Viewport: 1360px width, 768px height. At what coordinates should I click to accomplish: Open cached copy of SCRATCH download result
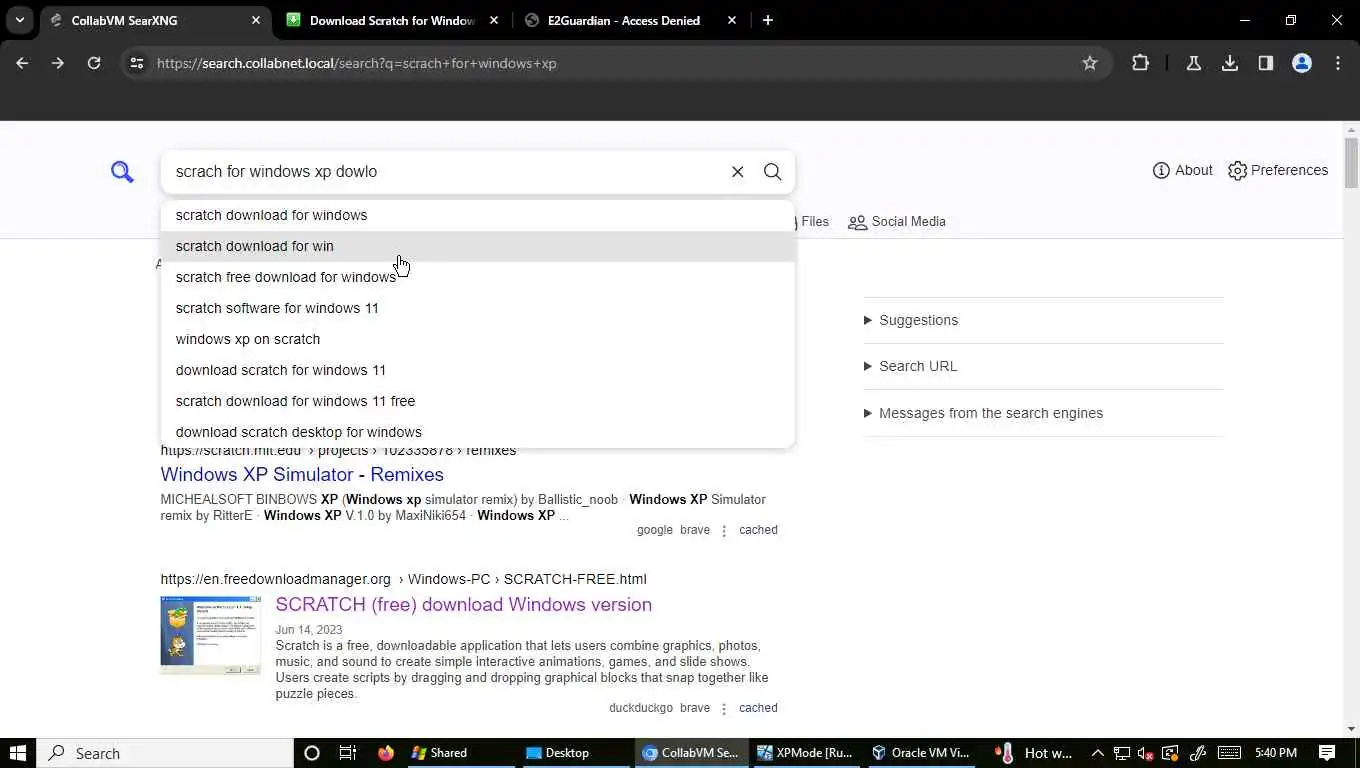(758, 708)
